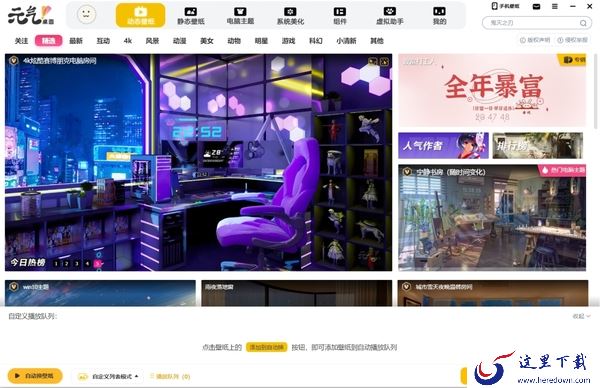The height and width of the screenshot is (388, 600).
Task: Click the V badge on cyberpunk wallpaper
Action: click(14, 60)
